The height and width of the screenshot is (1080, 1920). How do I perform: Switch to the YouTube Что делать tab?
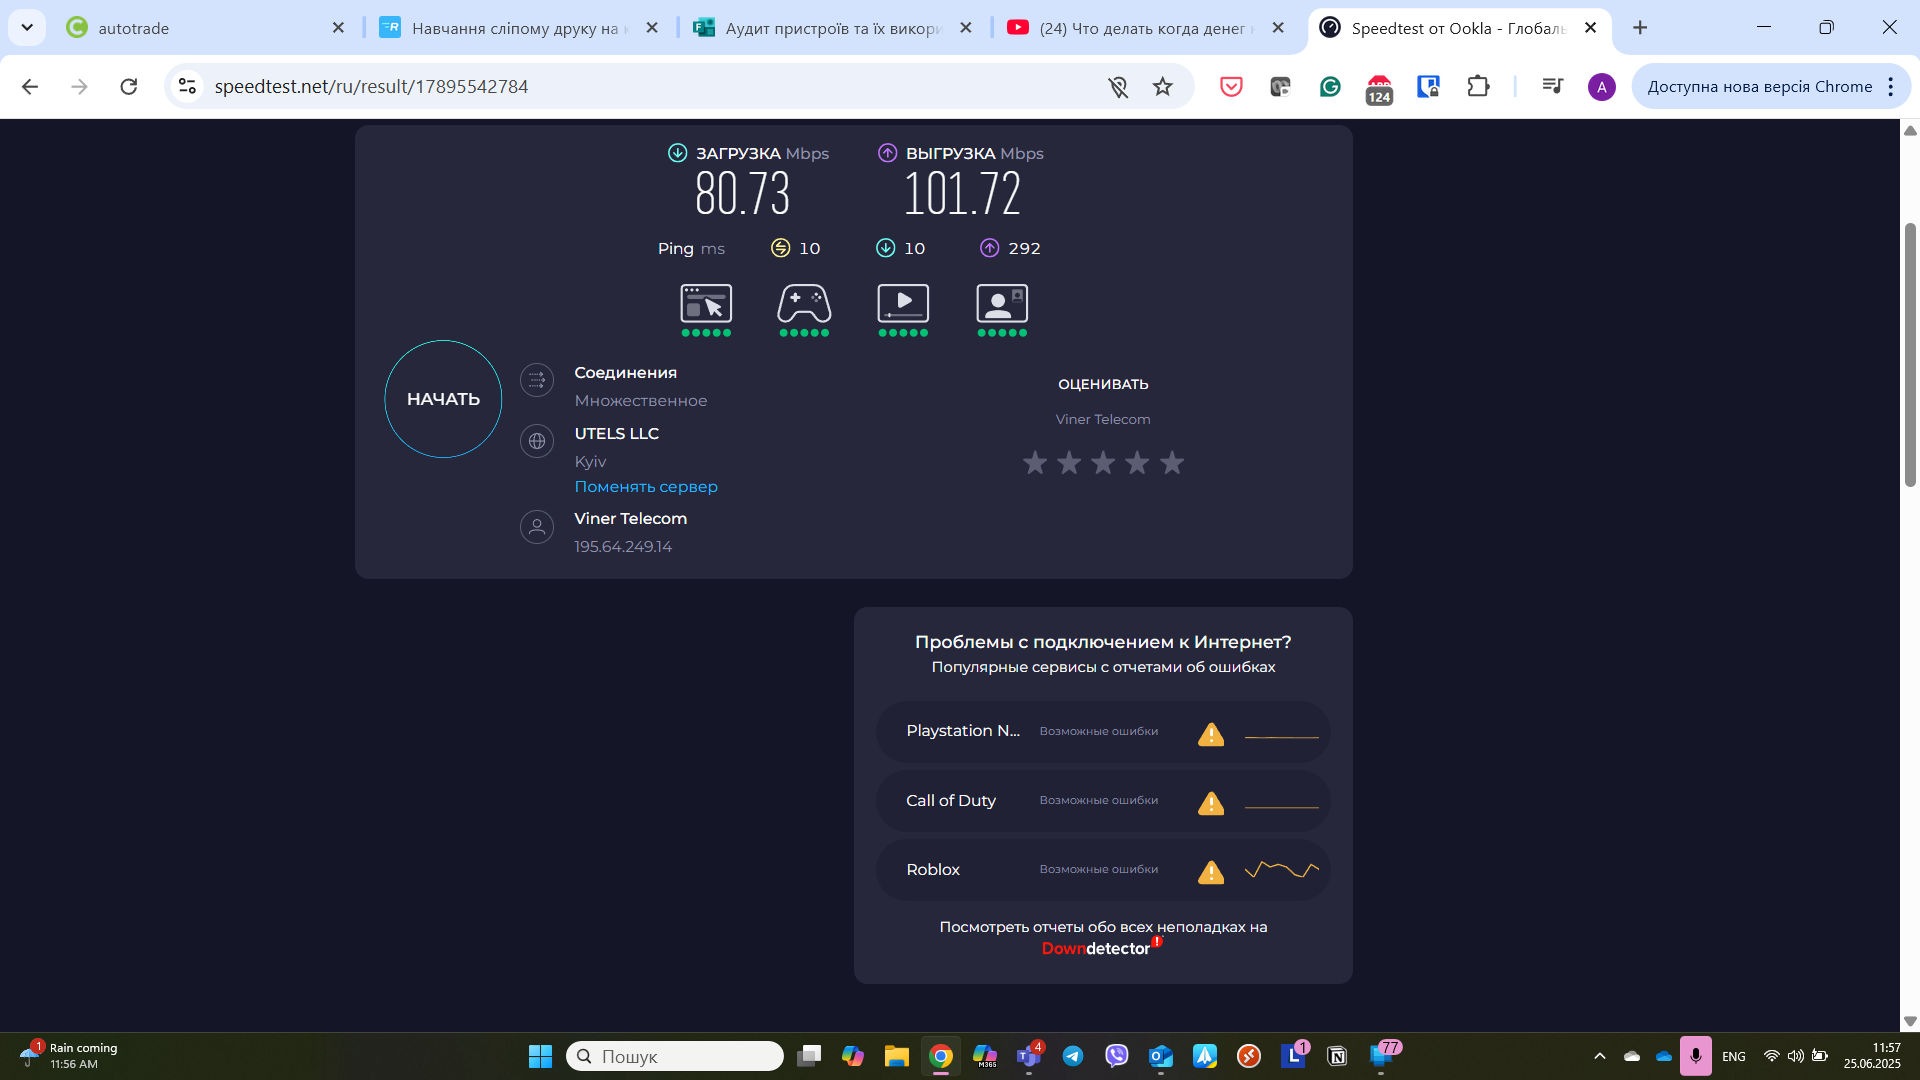pos(1148,28)
